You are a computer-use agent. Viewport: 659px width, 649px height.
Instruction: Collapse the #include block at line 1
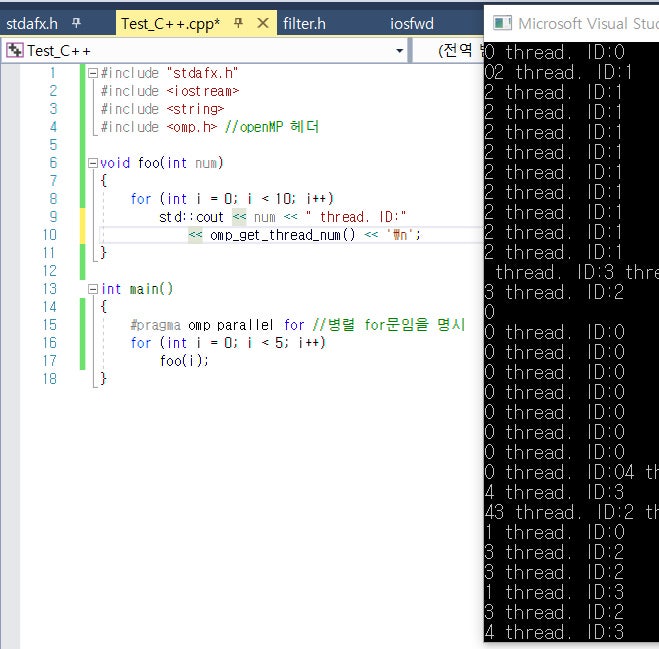(92, 73)
